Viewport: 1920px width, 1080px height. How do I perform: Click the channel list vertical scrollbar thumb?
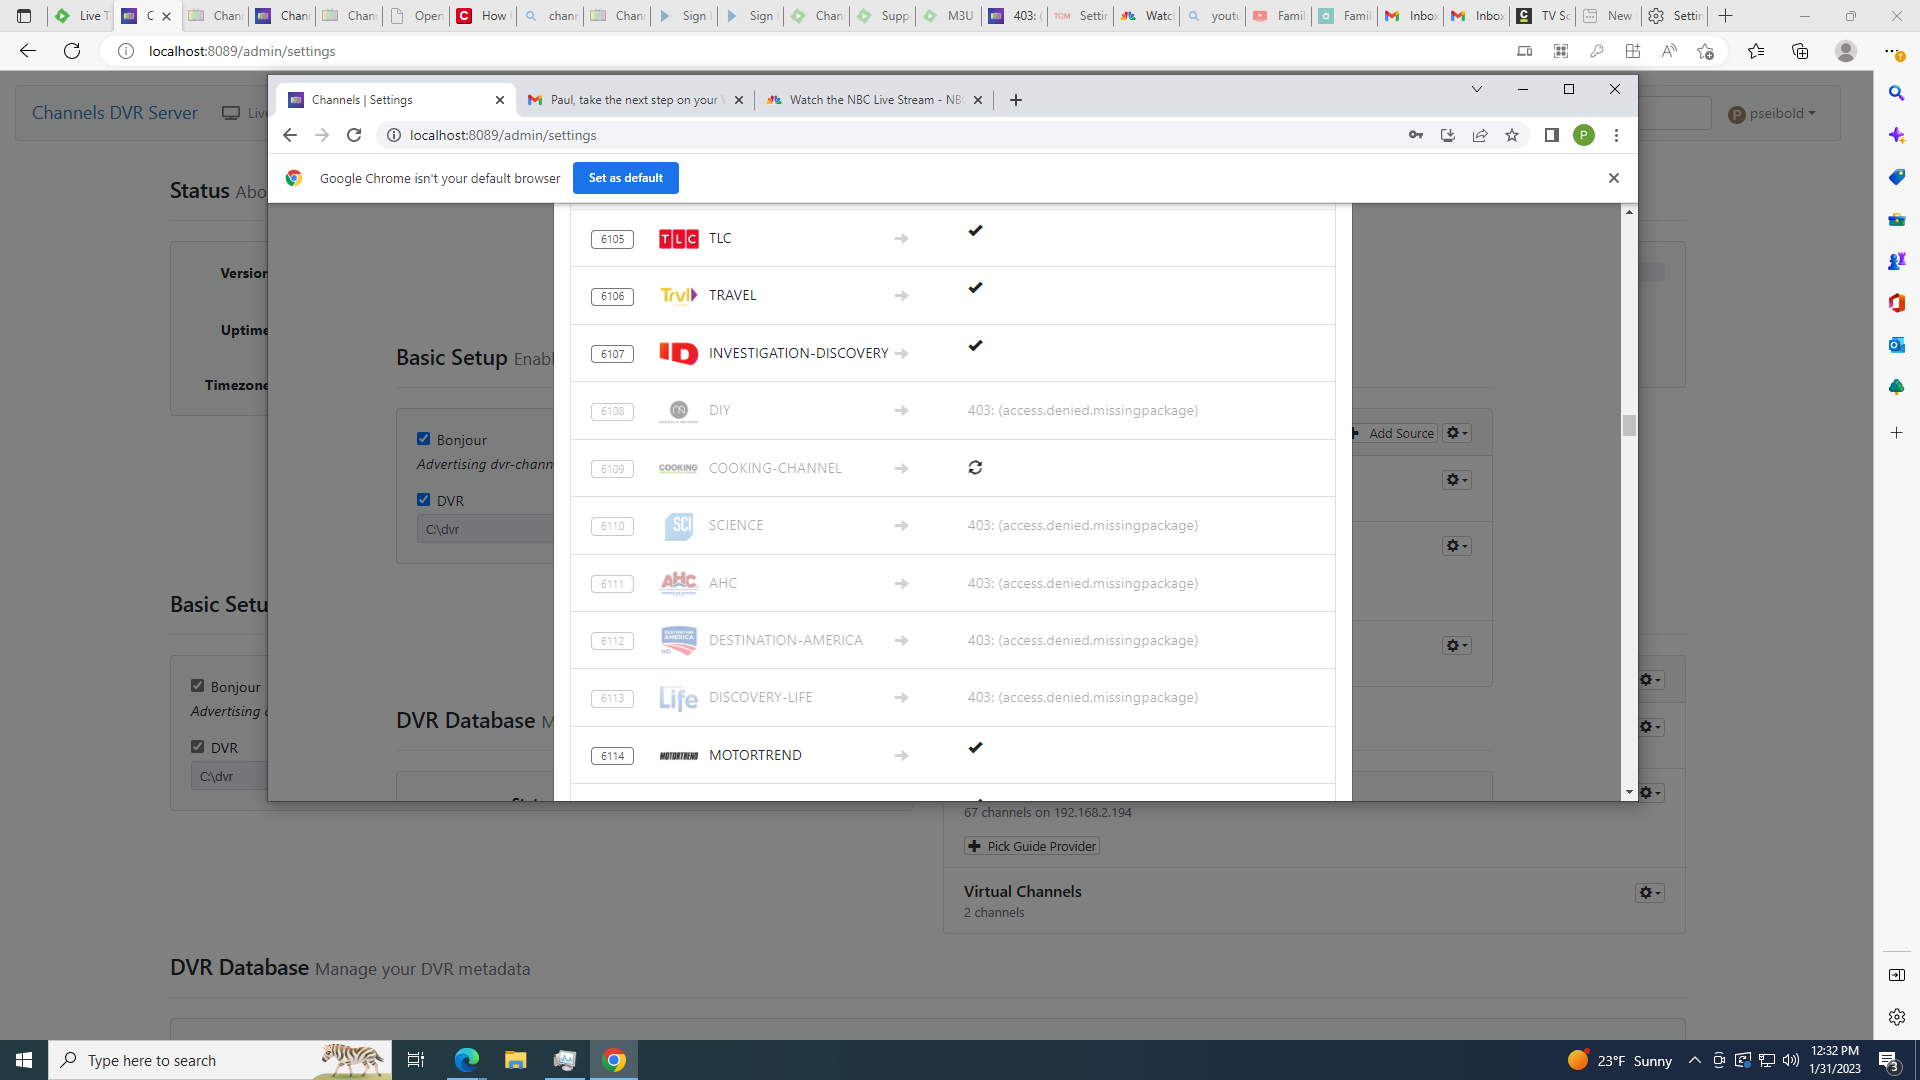point(1629,426)
